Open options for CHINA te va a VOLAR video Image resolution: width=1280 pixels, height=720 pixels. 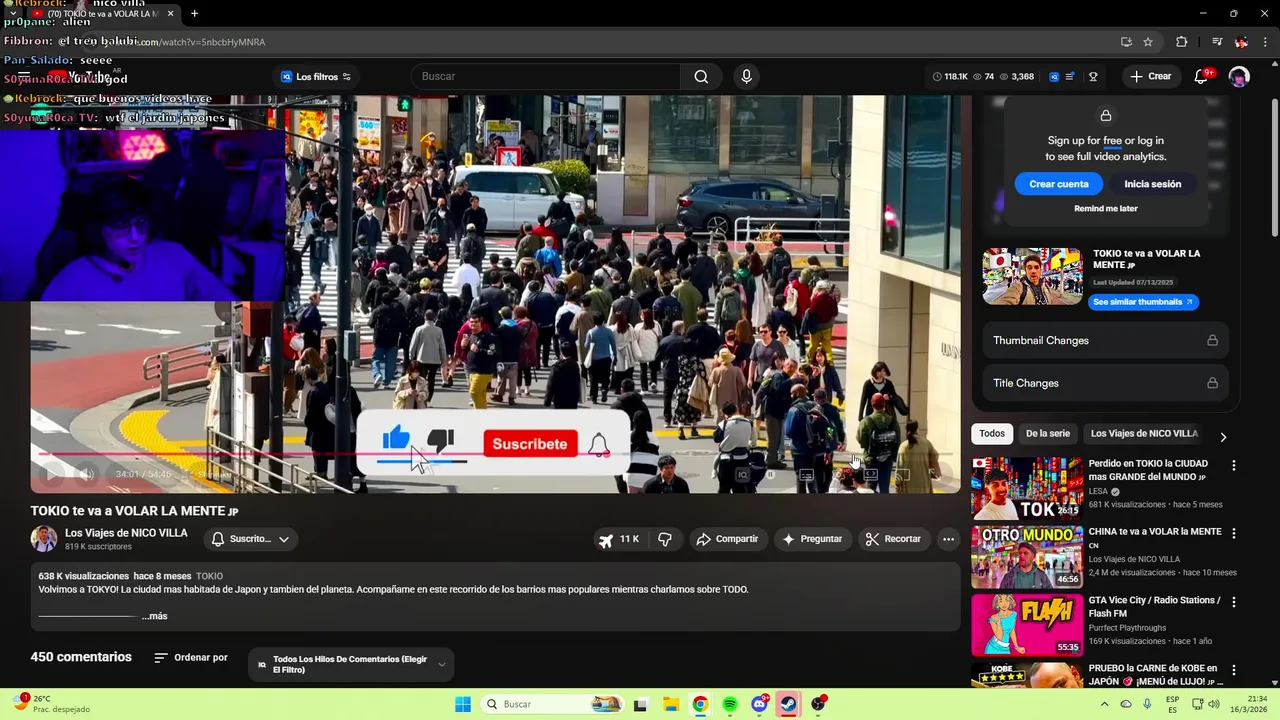1233,534
